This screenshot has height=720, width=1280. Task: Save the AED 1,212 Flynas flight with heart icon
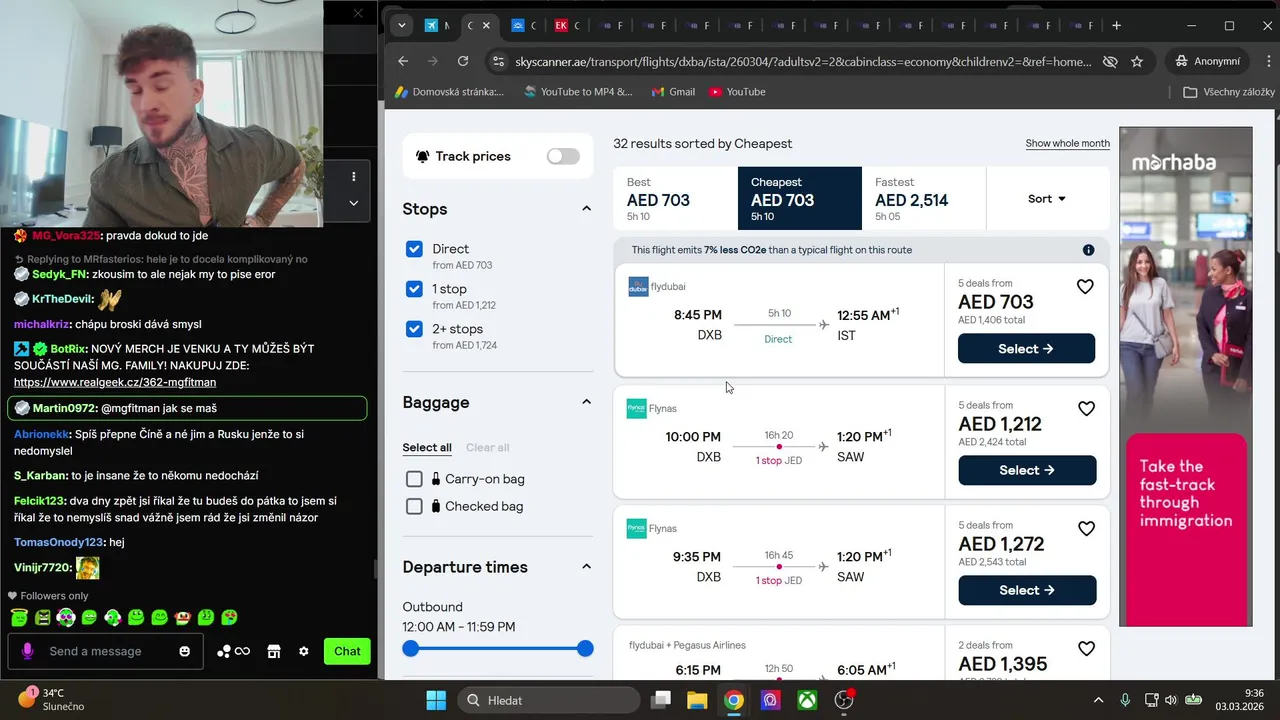tap(1086, 408)
